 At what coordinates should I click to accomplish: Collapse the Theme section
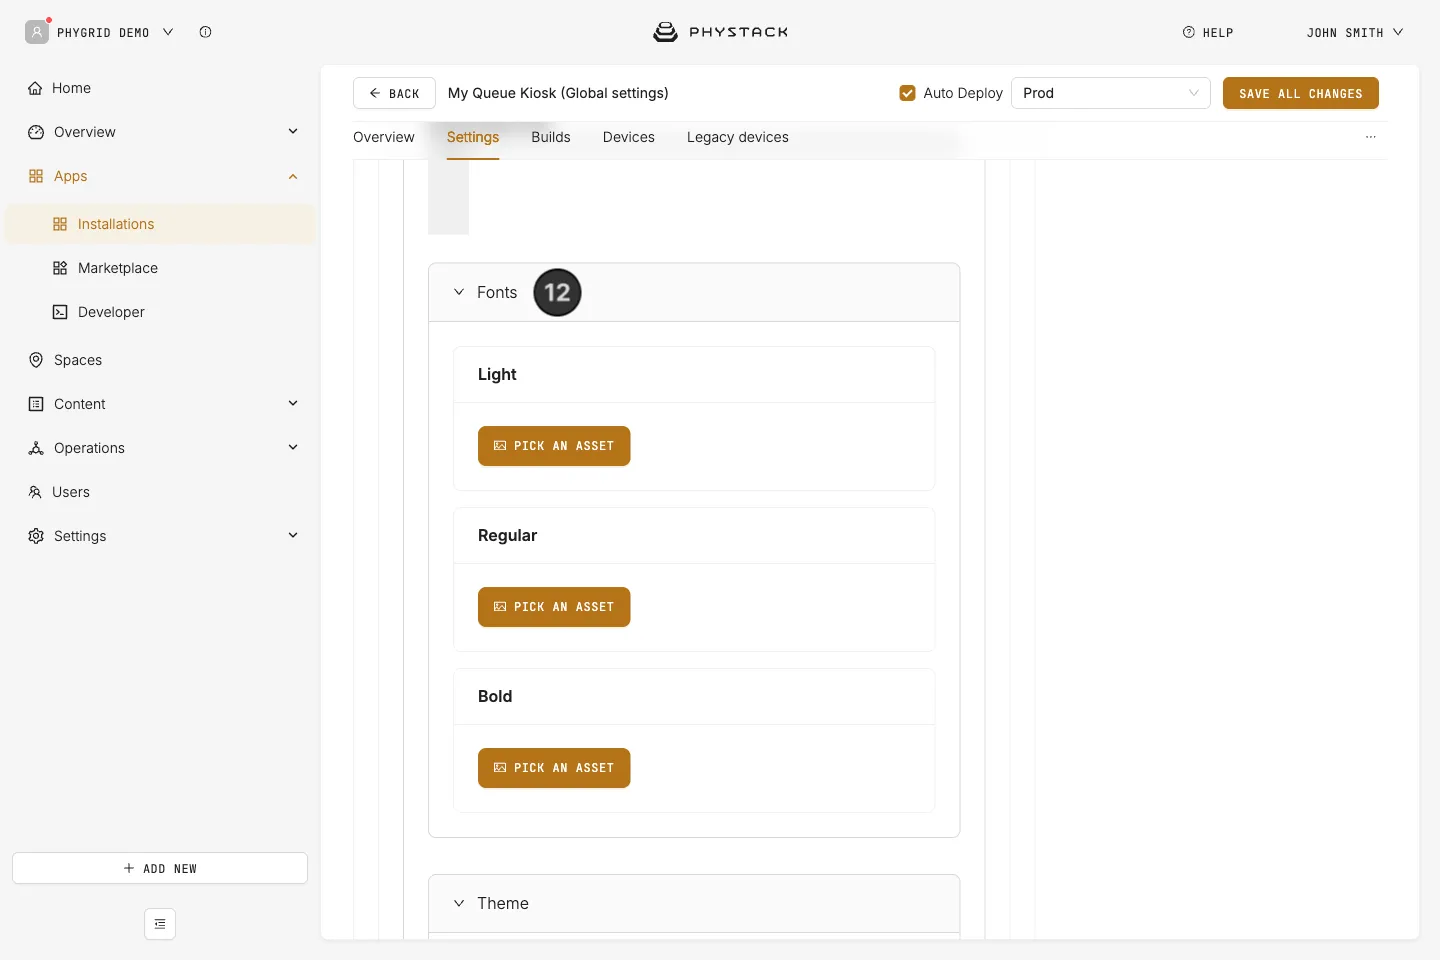pos(459,903)
